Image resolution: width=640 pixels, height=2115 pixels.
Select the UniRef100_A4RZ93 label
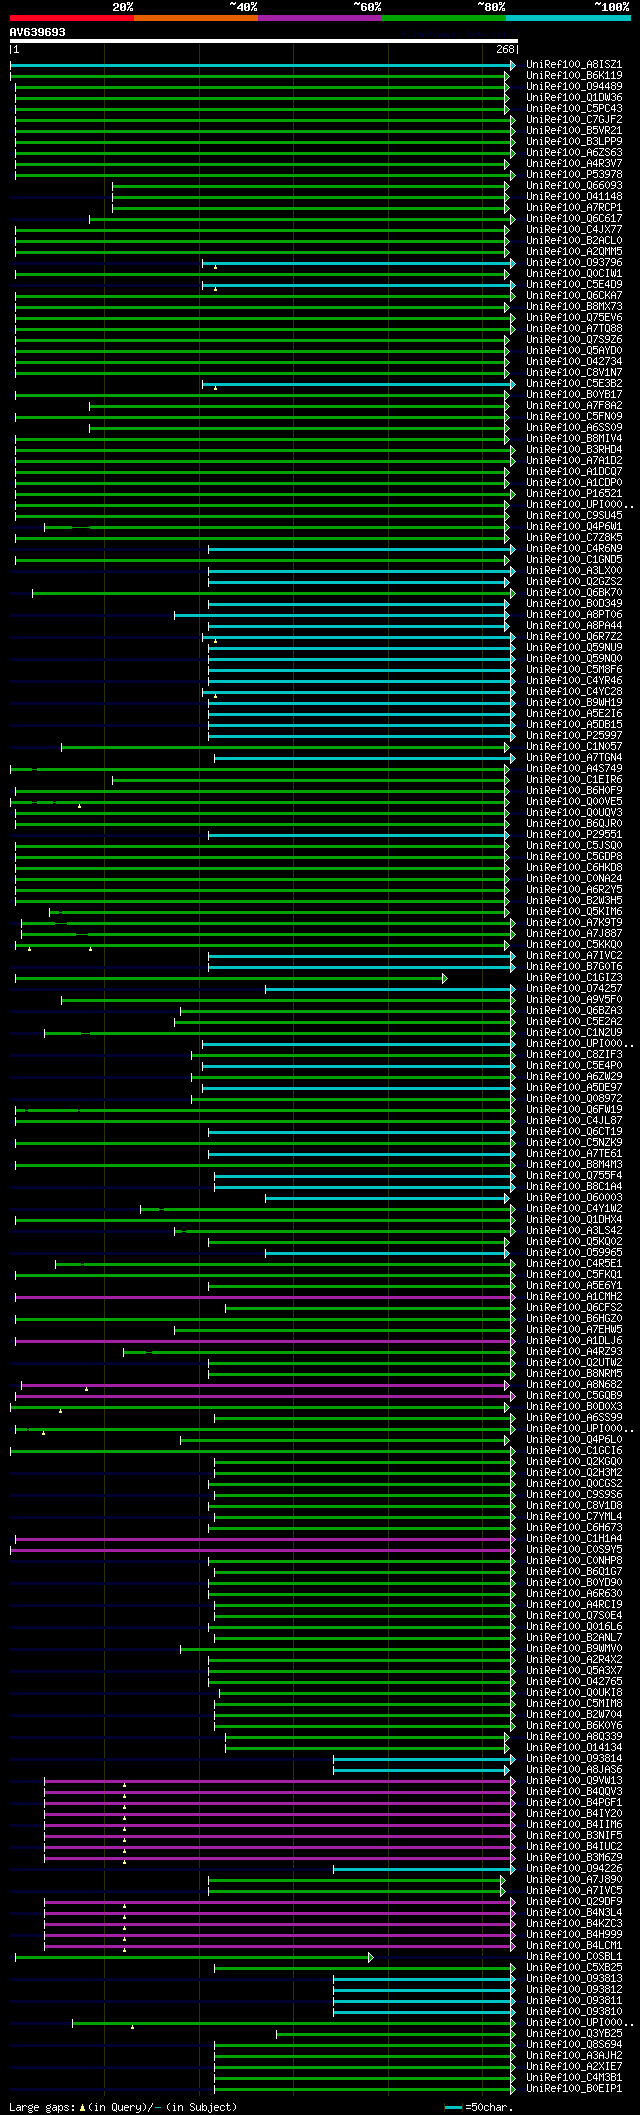[574, 1352]
